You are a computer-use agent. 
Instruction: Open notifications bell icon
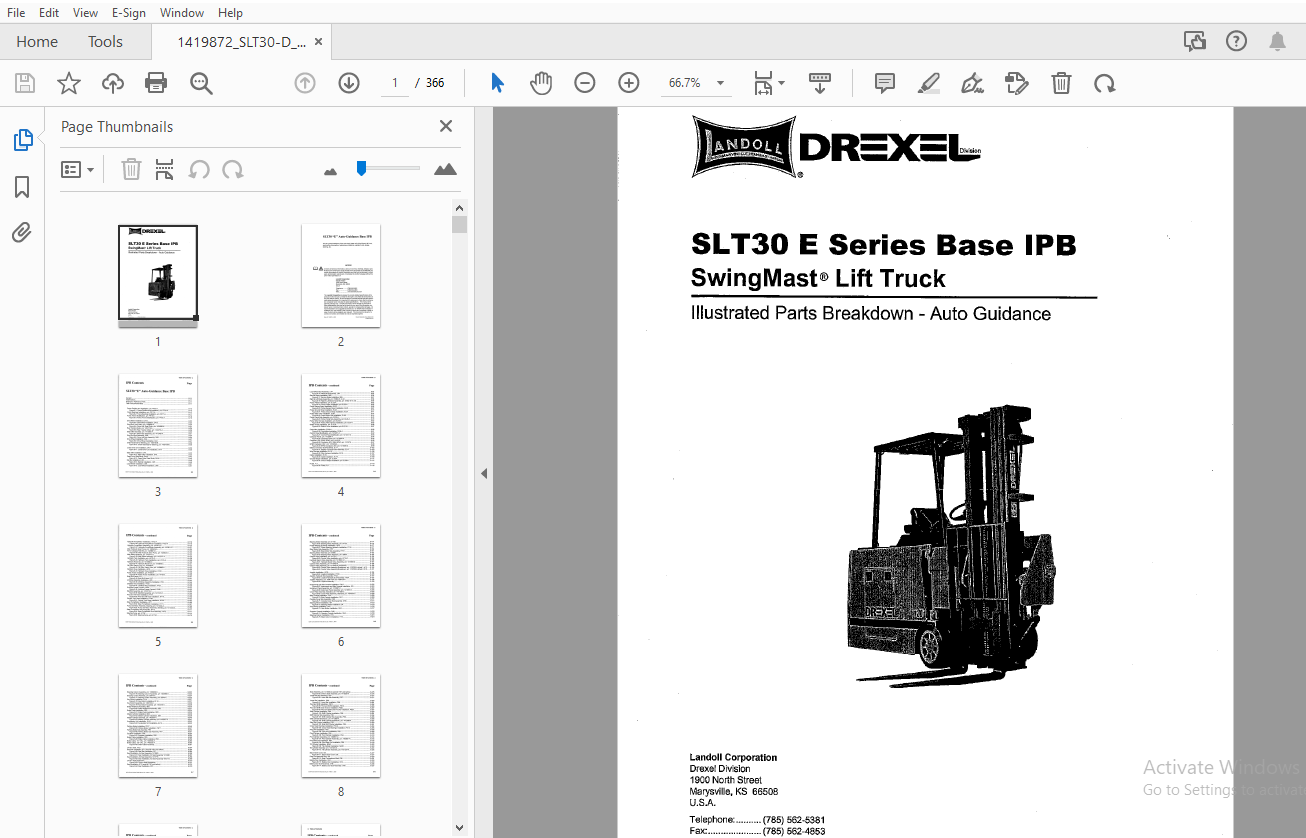point(1277,41)
